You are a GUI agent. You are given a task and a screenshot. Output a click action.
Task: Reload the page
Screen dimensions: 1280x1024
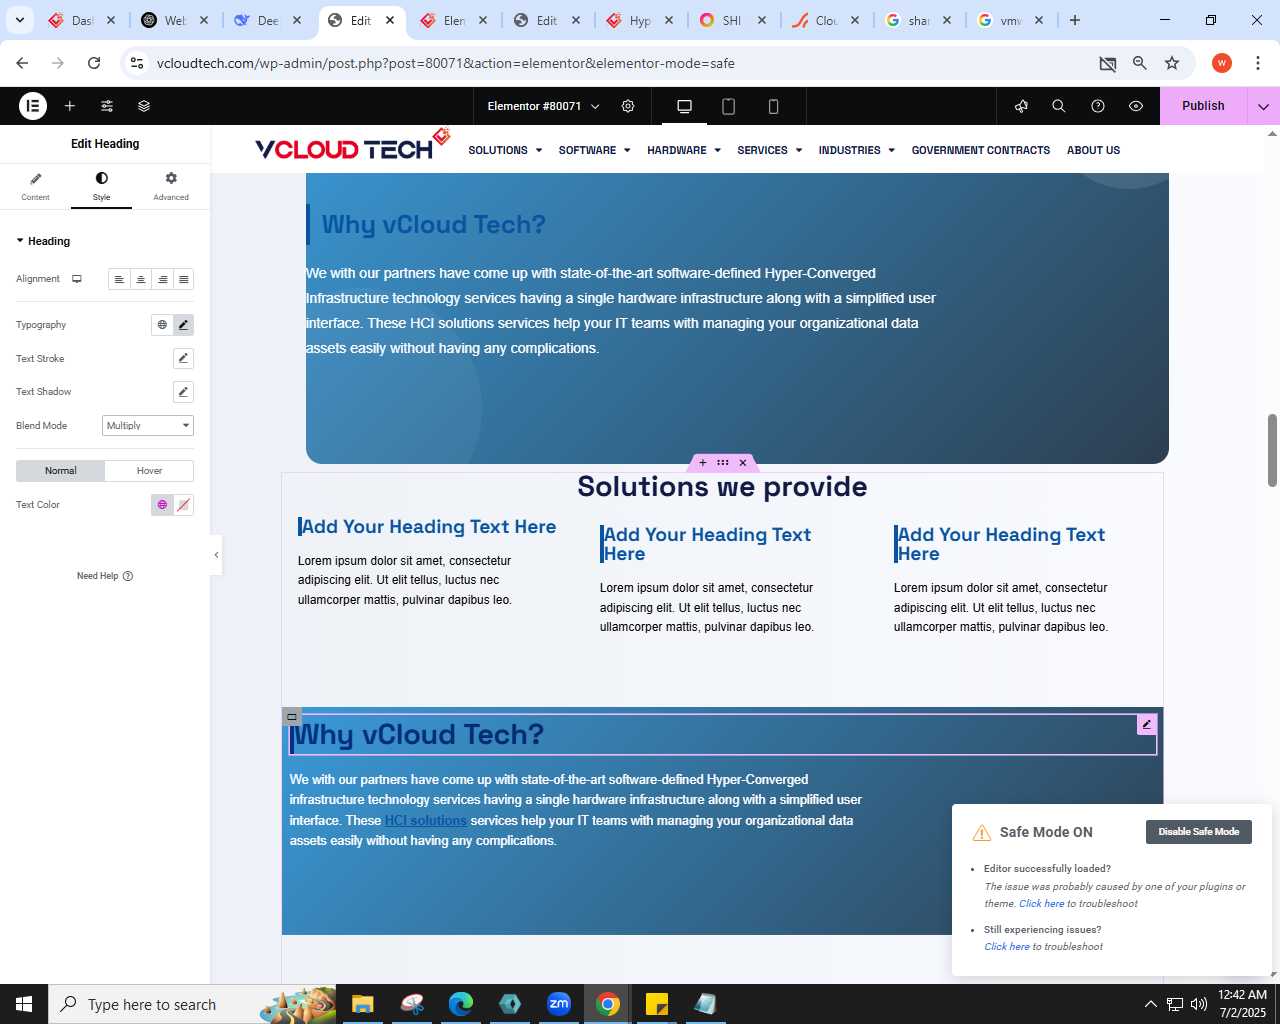(94, 63)
